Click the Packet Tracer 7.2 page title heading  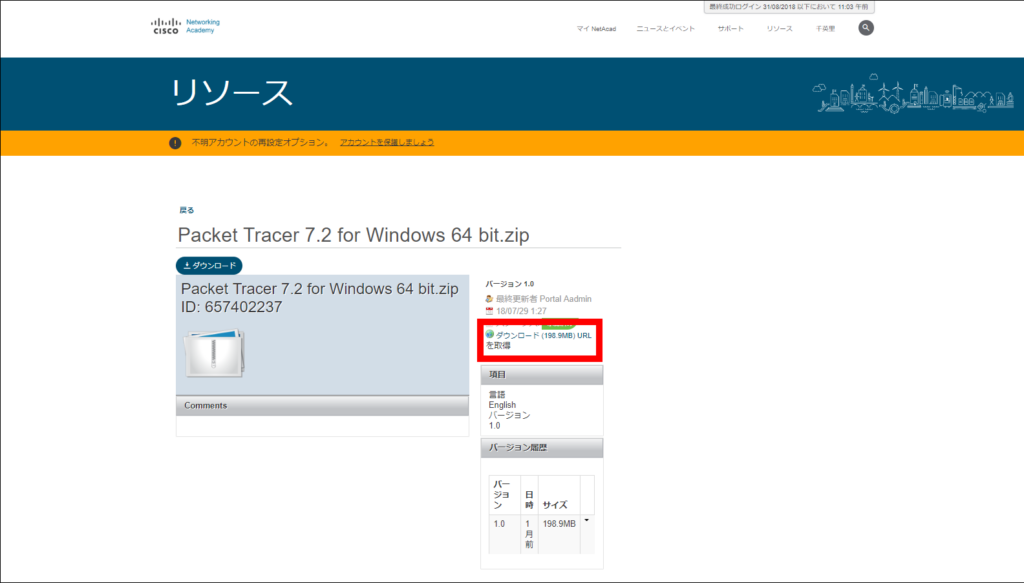[353, 235]
